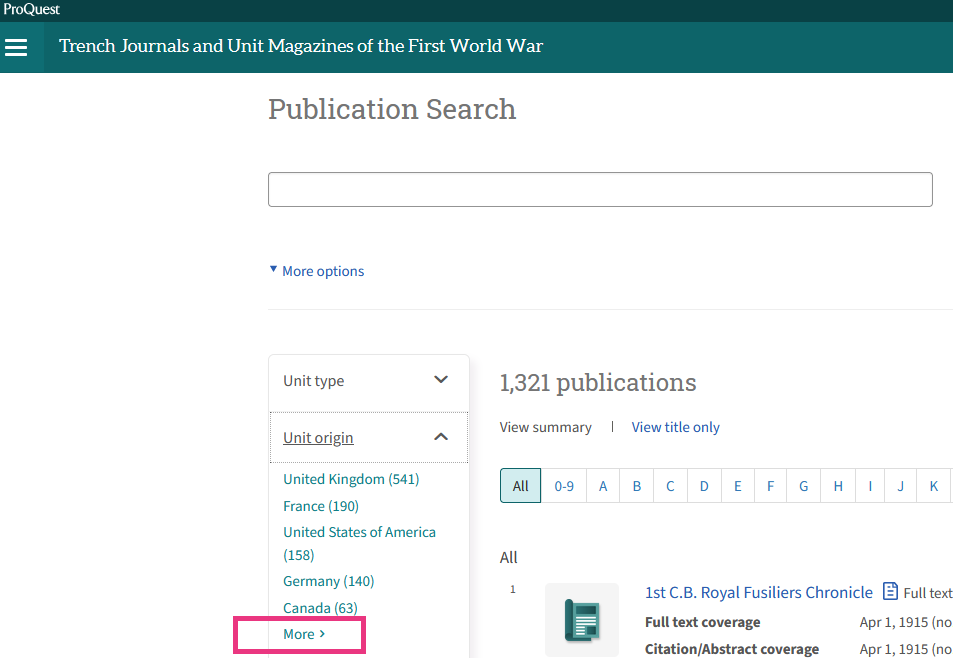Expand the Unit type filter
The width and height of the screenshot is (953, 658).
tap(368, 381)
